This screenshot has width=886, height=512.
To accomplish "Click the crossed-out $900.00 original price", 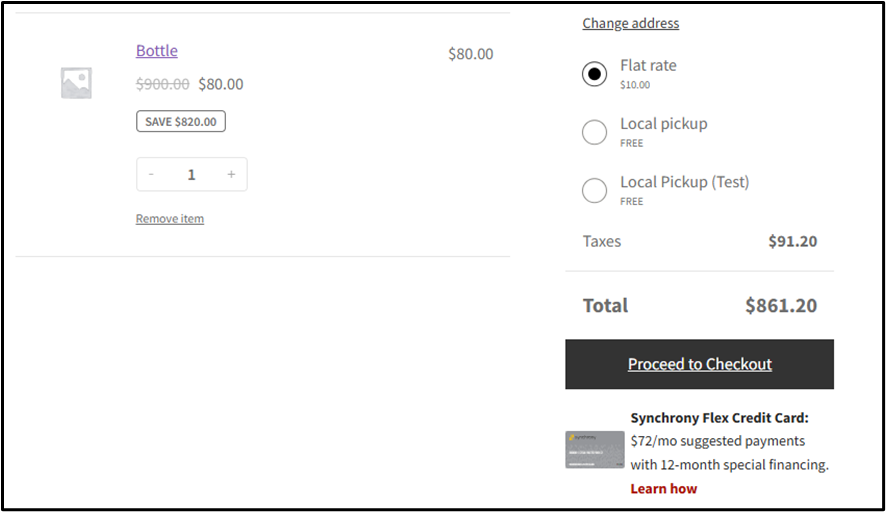I will click(162, 84).
